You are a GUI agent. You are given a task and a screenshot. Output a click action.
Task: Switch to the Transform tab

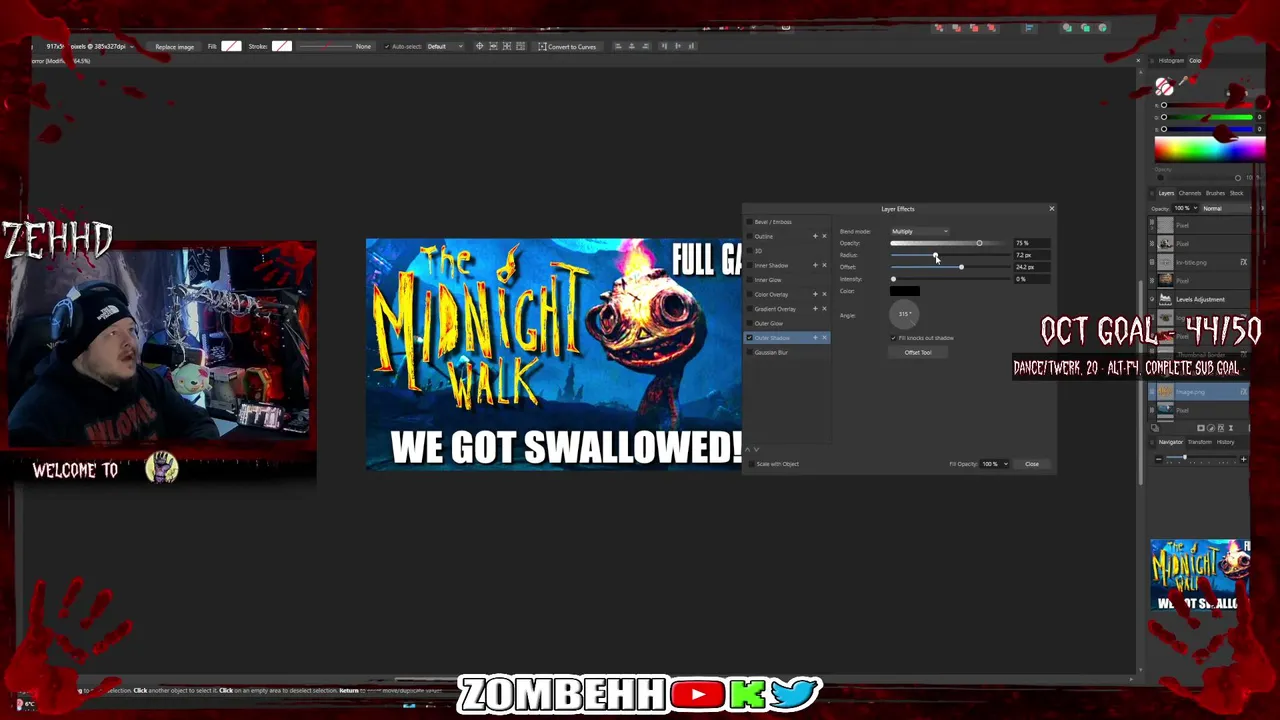1199,442
